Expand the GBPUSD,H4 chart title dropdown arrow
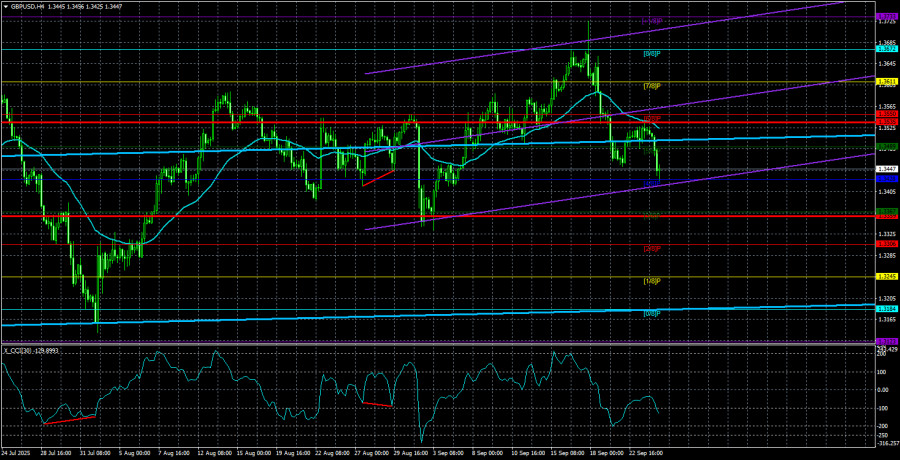900x460 pixels. pyautogui.click(x=5, y=6)
